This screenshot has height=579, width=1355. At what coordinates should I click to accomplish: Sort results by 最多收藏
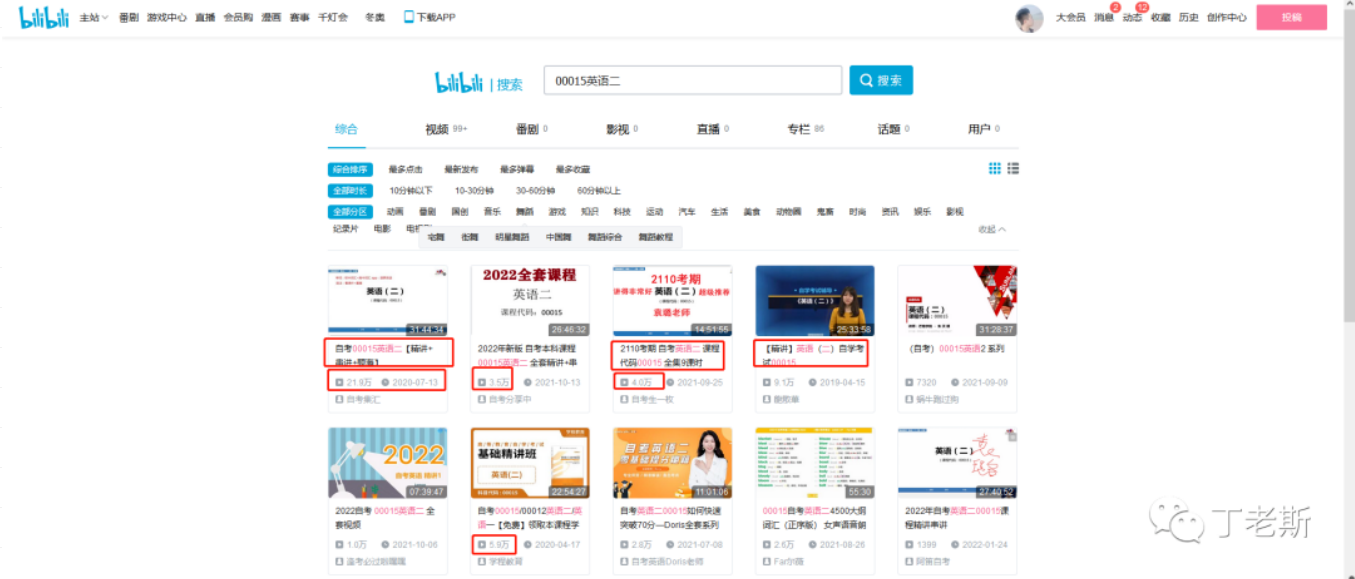click(573, 170)
